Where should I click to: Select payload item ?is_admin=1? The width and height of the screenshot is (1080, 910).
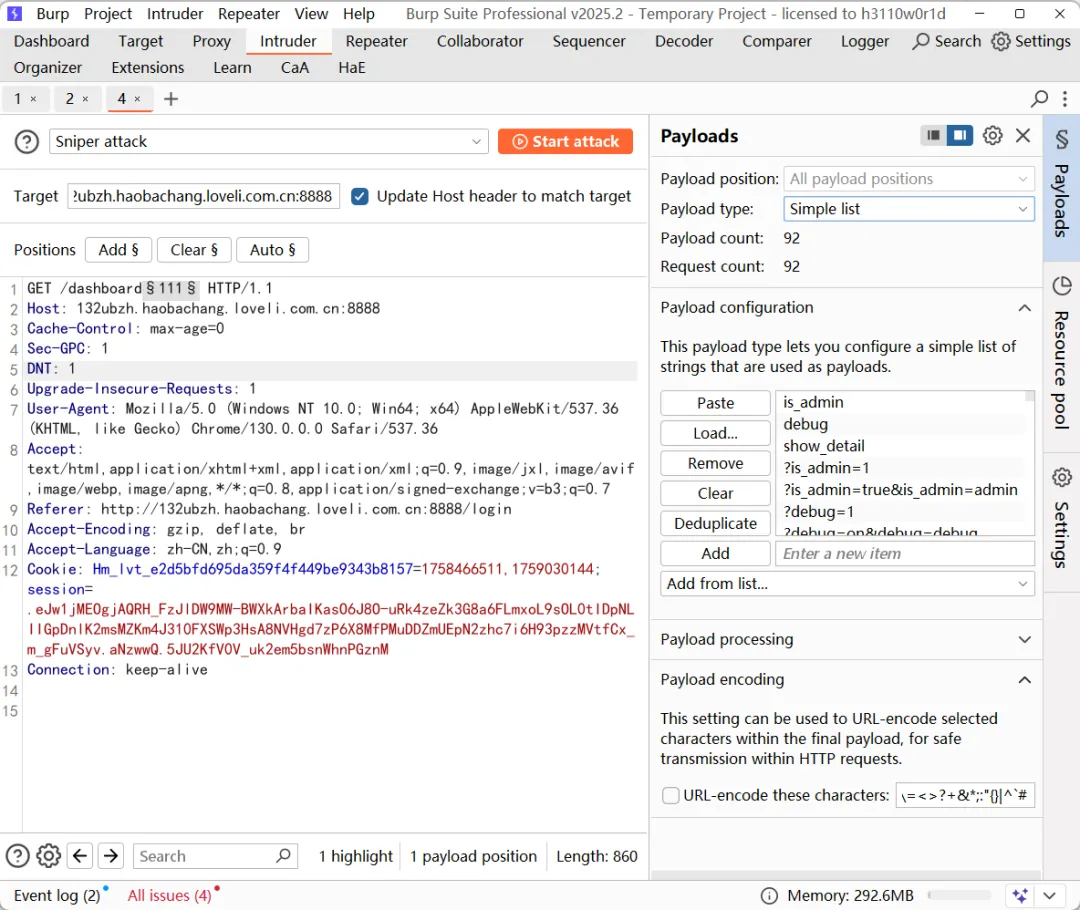coord(826,468)
